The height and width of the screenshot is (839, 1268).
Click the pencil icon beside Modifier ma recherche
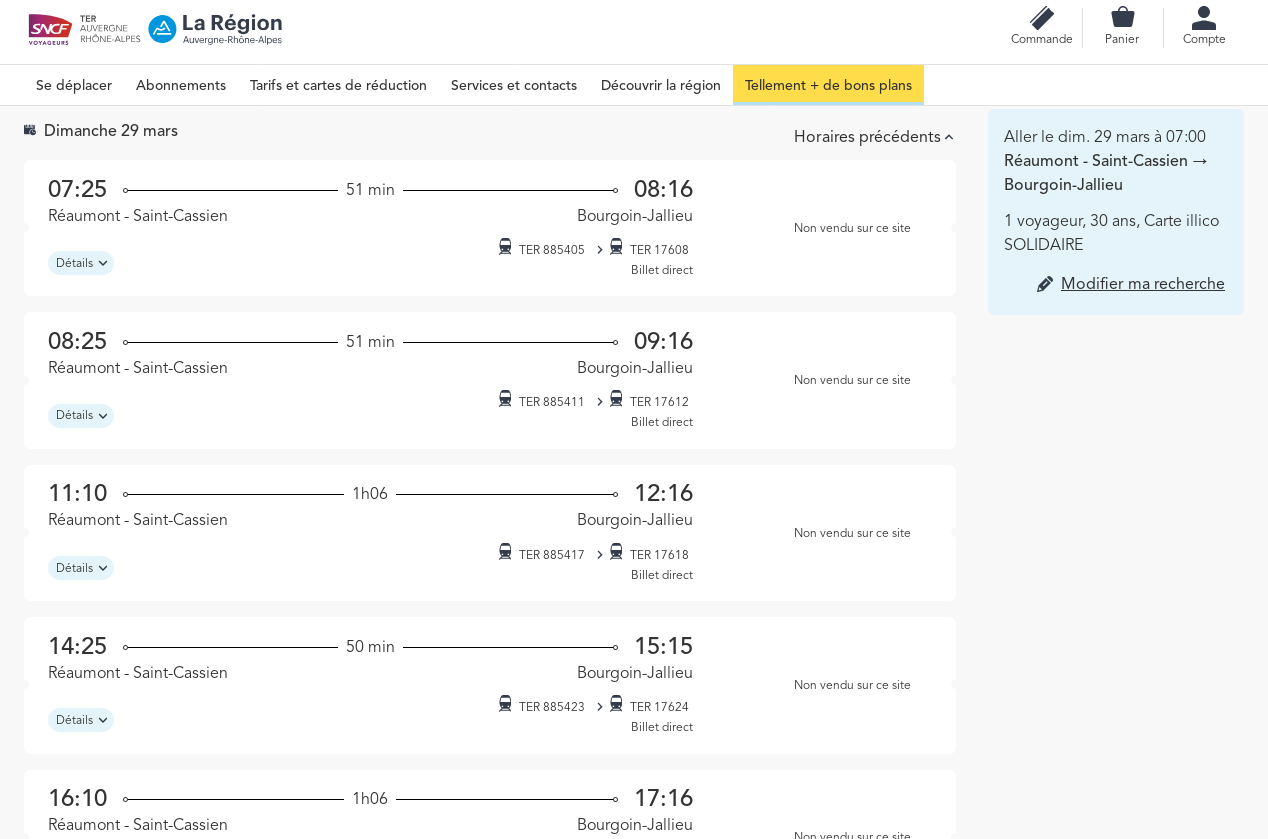pos(1045,284)
